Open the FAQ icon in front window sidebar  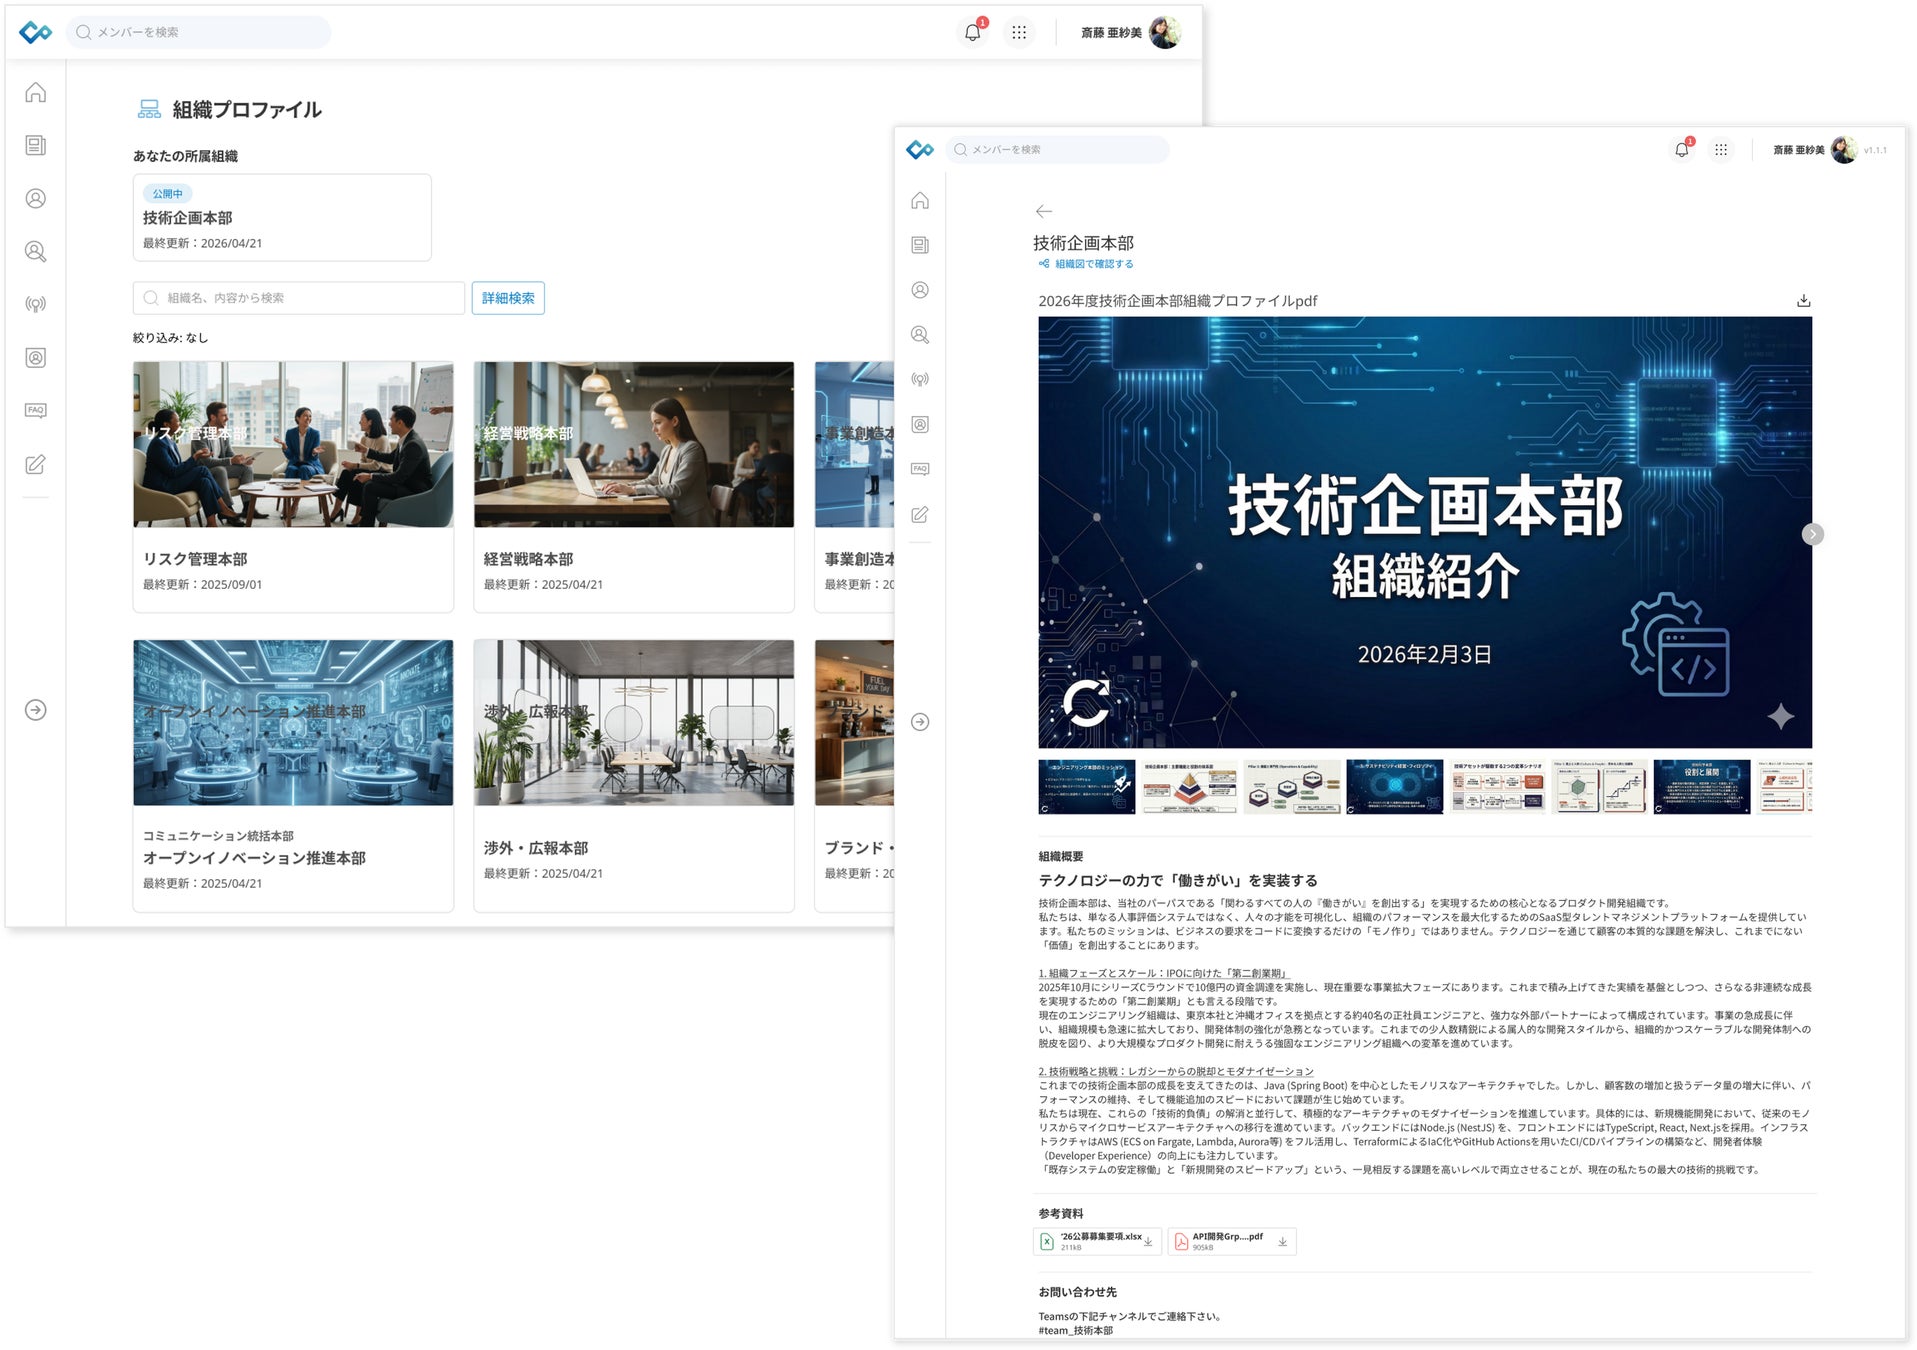pyautogui.click(x=920, y=469)
